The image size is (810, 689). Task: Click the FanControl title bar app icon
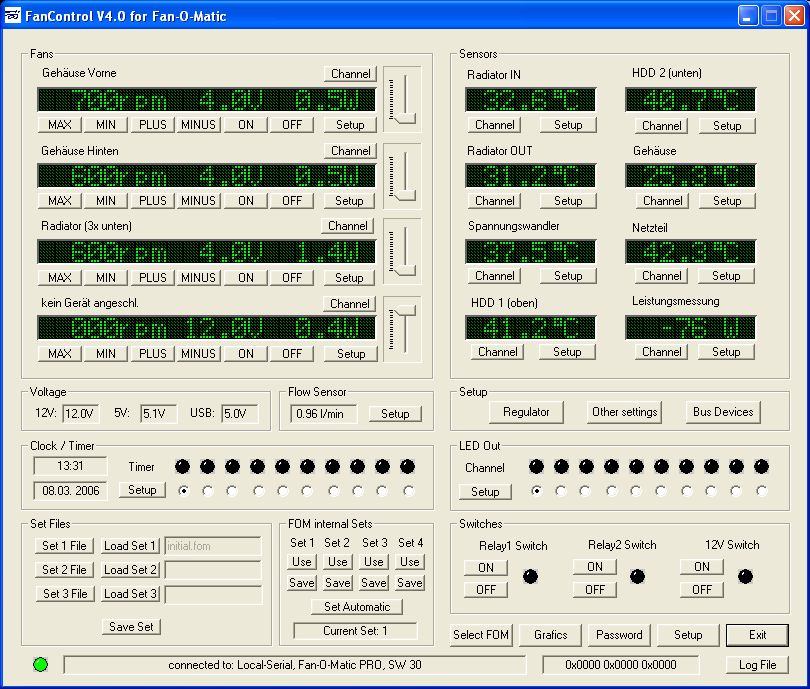tap(11, 16)
